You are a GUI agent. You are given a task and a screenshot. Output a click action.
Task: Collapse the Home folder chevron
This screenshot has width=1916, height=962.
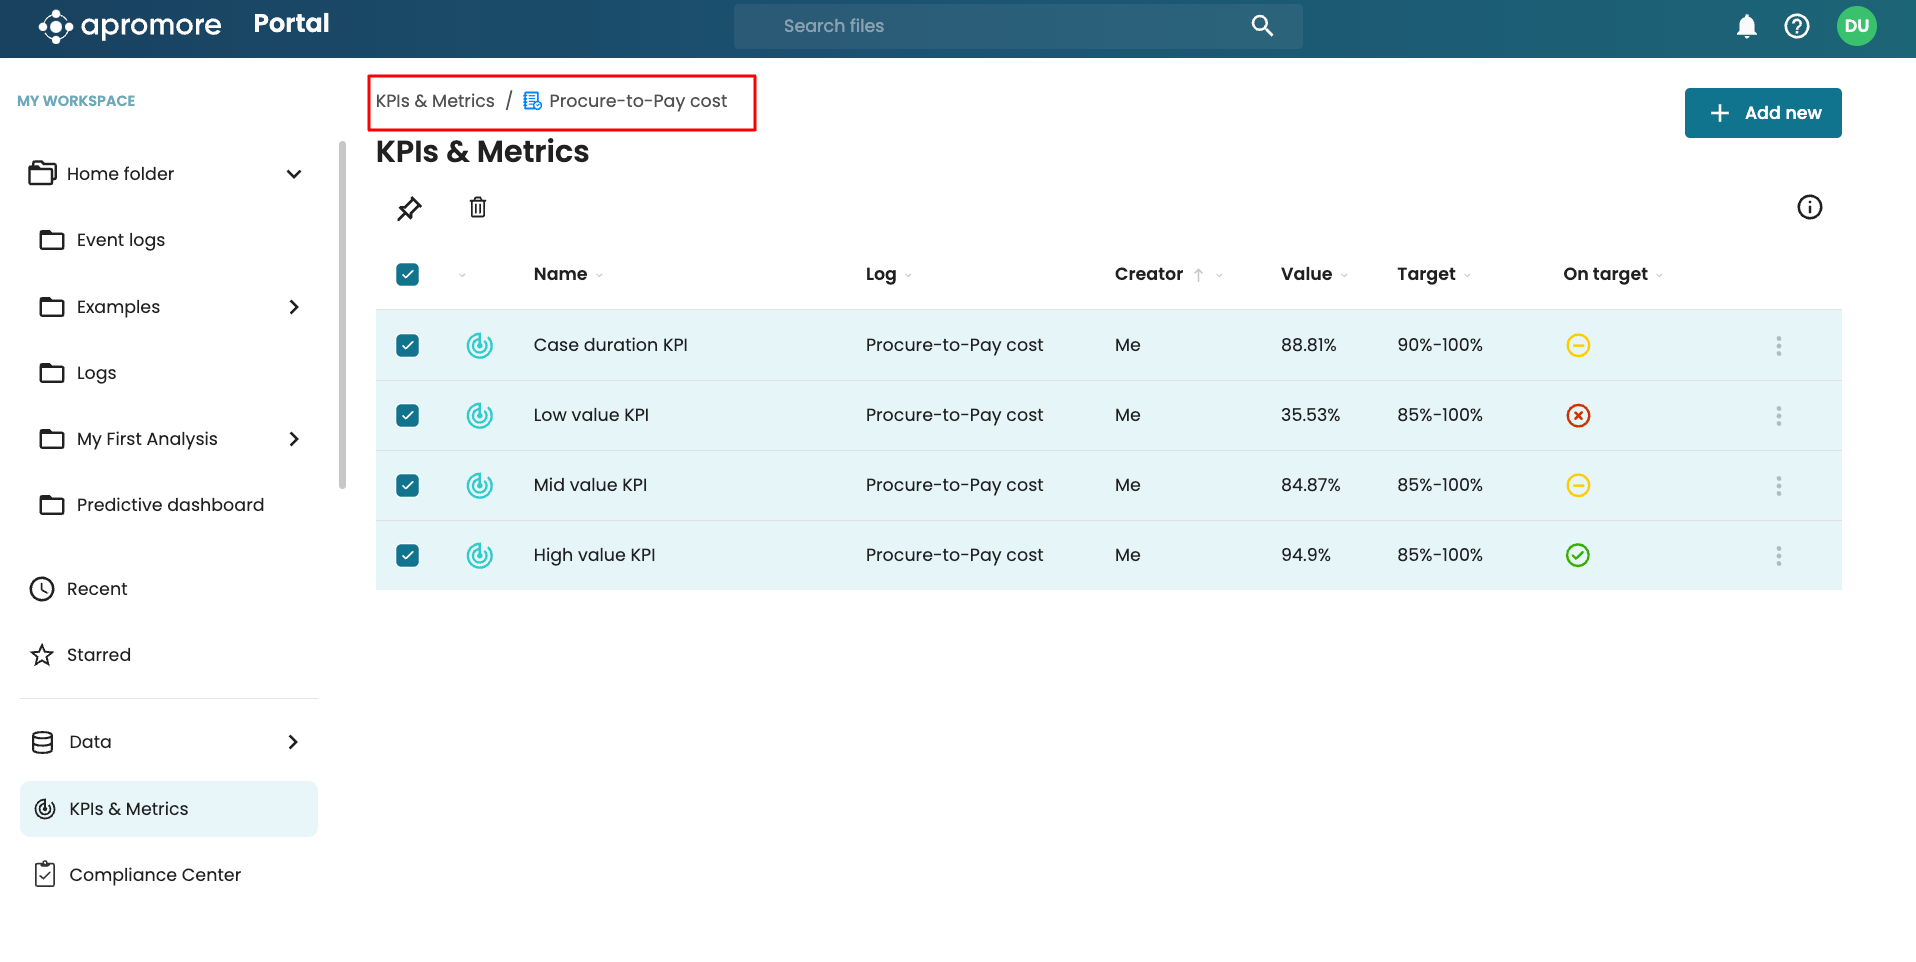294,174
